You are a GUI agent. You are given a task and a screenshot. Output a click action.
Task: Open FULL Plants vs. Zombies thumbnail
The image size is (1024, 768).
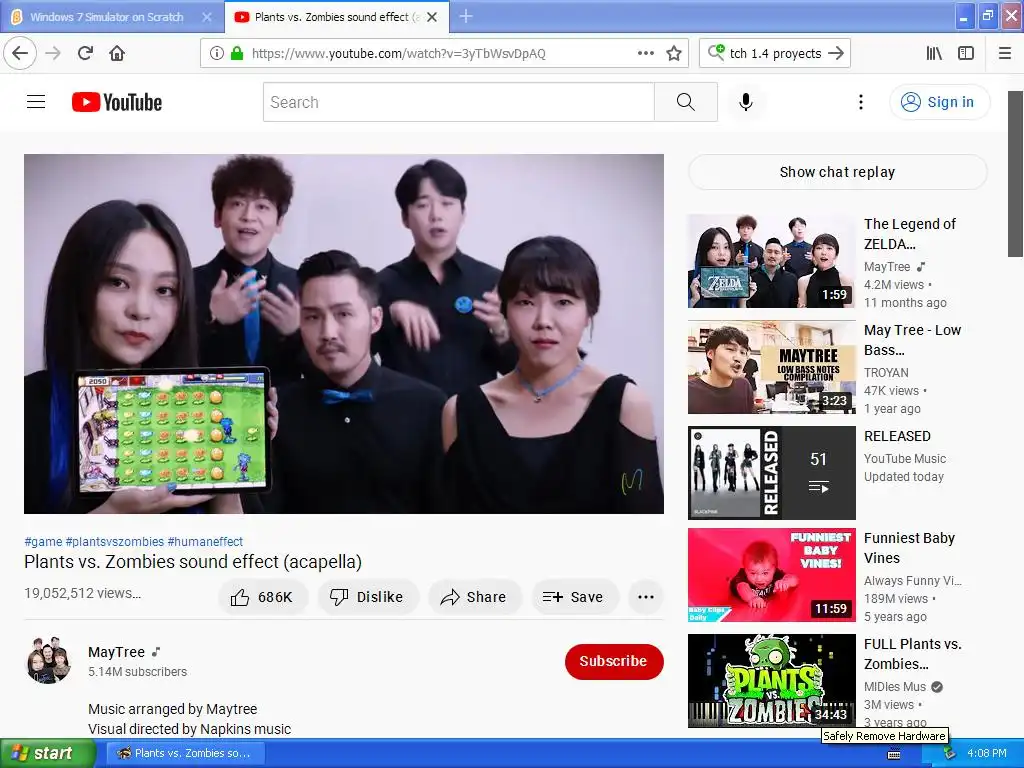(x=771, y=680)
